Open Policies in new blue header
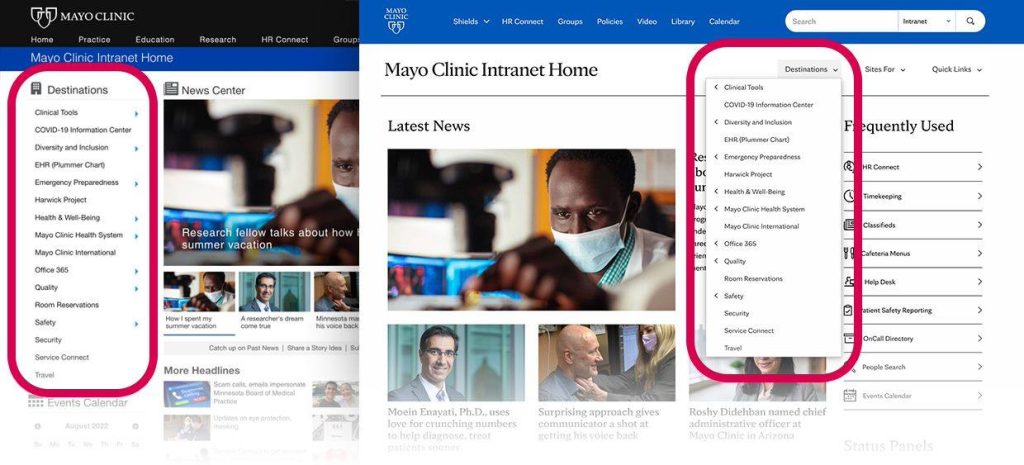Screen dimensions: 1024x465 (x=609, y=22)
